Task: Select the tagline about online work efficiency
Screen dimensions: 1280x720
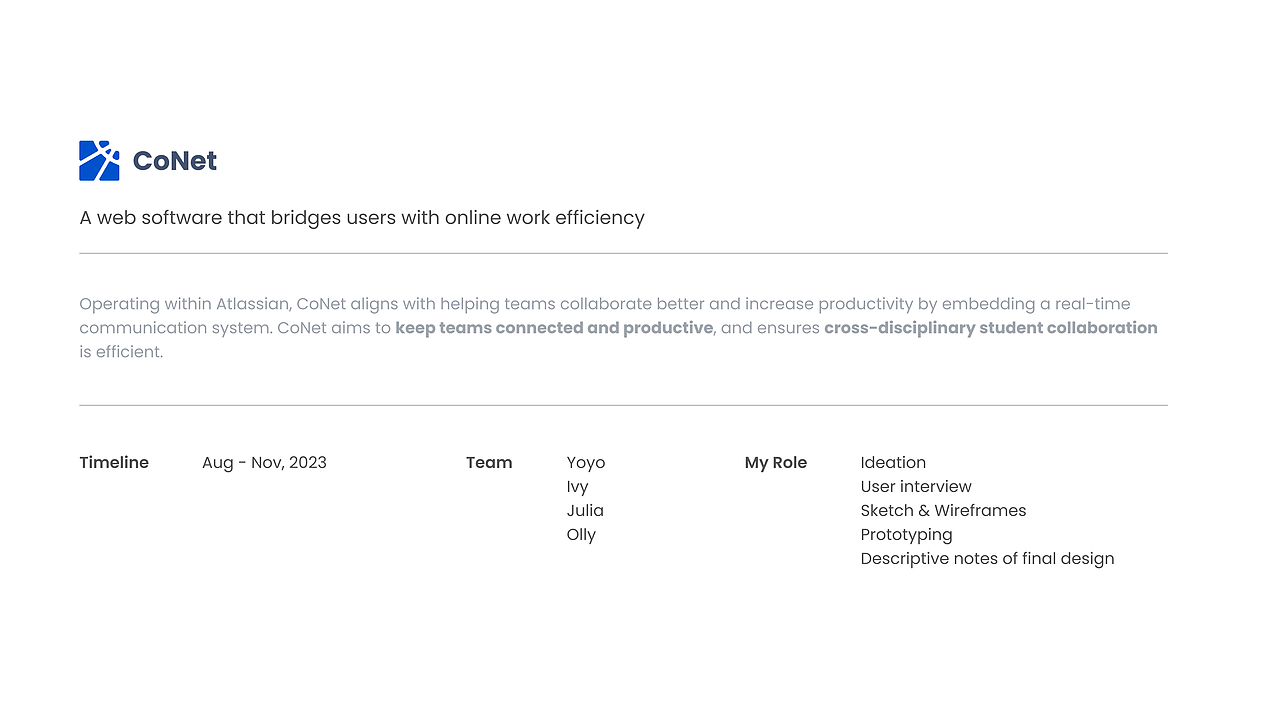Action: coord(362,217)
